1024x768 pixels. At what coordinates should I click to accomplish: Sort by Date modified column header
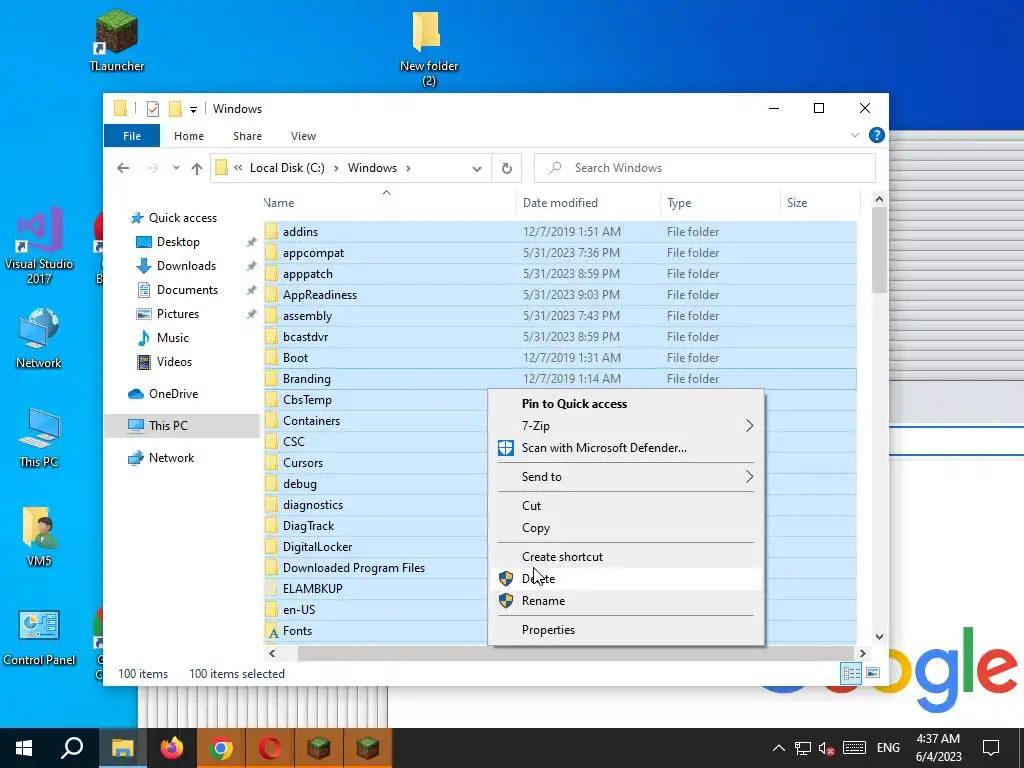(588, 202)
